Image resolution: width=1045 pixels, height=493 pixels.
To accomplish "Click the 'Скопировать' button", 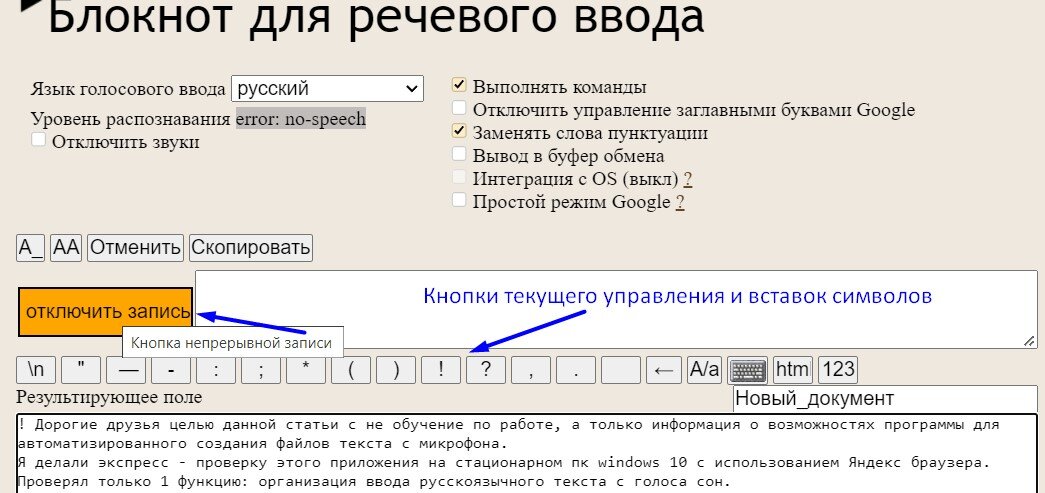I will [251, 248].
